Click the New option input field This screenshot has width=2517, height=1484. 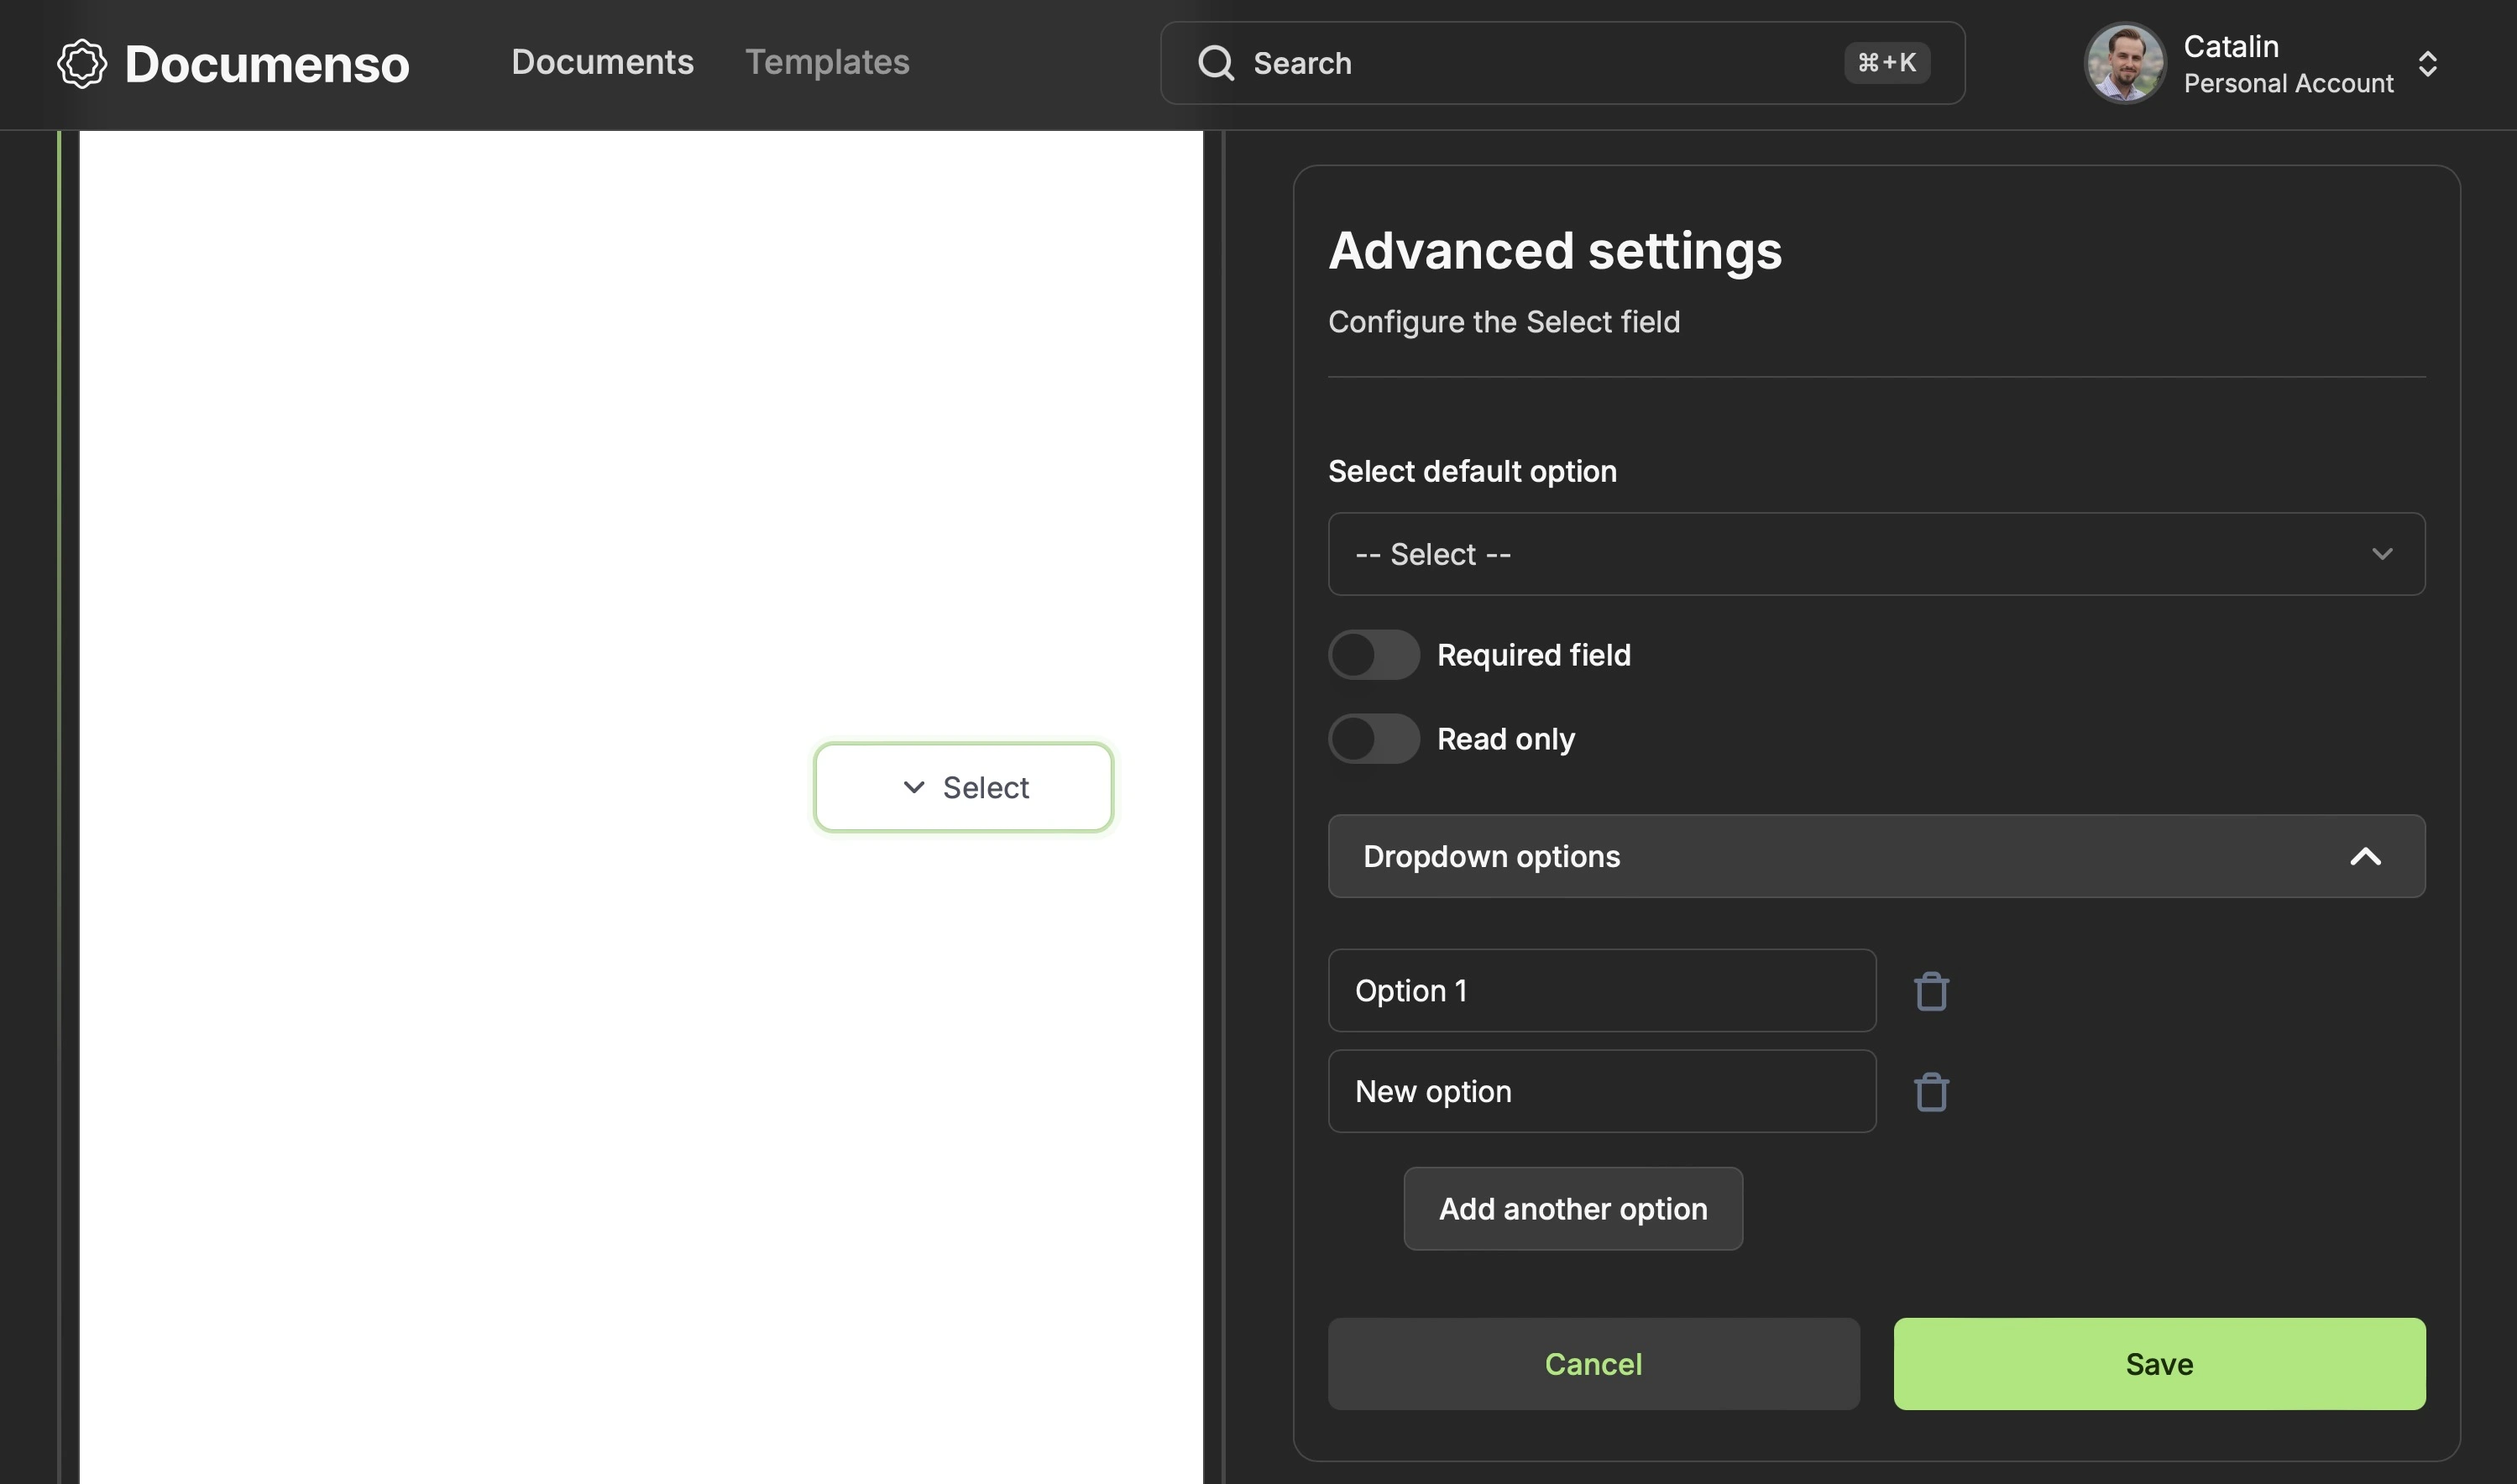point(1602,1090)
